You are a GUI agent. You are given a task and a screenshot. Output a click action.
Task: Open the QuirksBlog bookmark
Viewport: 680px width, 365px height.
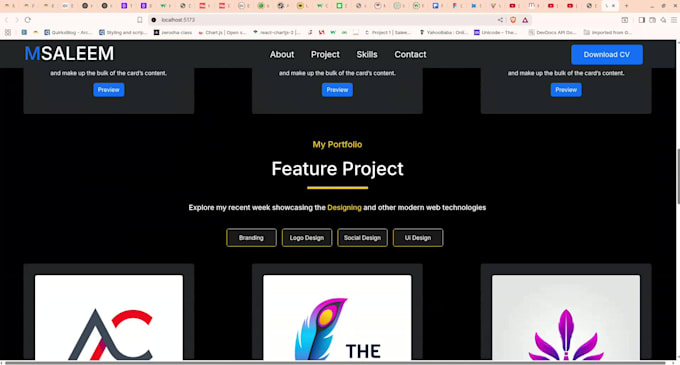[x=68, y=33]
